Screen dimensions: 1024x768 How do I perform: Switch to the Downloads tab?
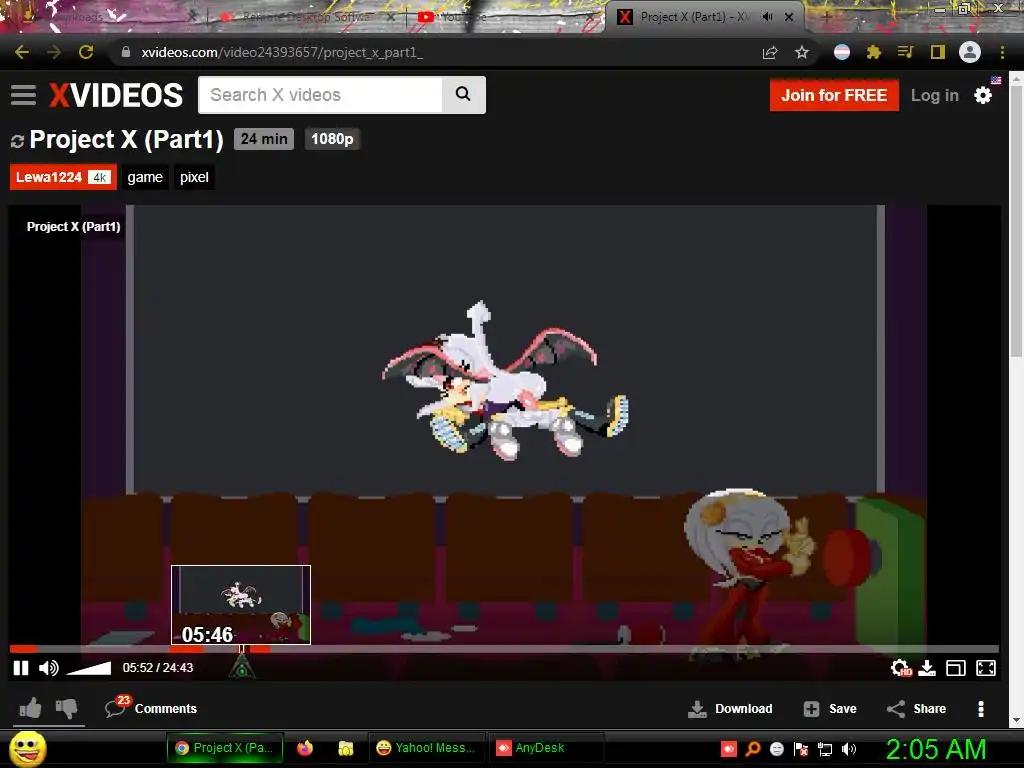point(104,17)
